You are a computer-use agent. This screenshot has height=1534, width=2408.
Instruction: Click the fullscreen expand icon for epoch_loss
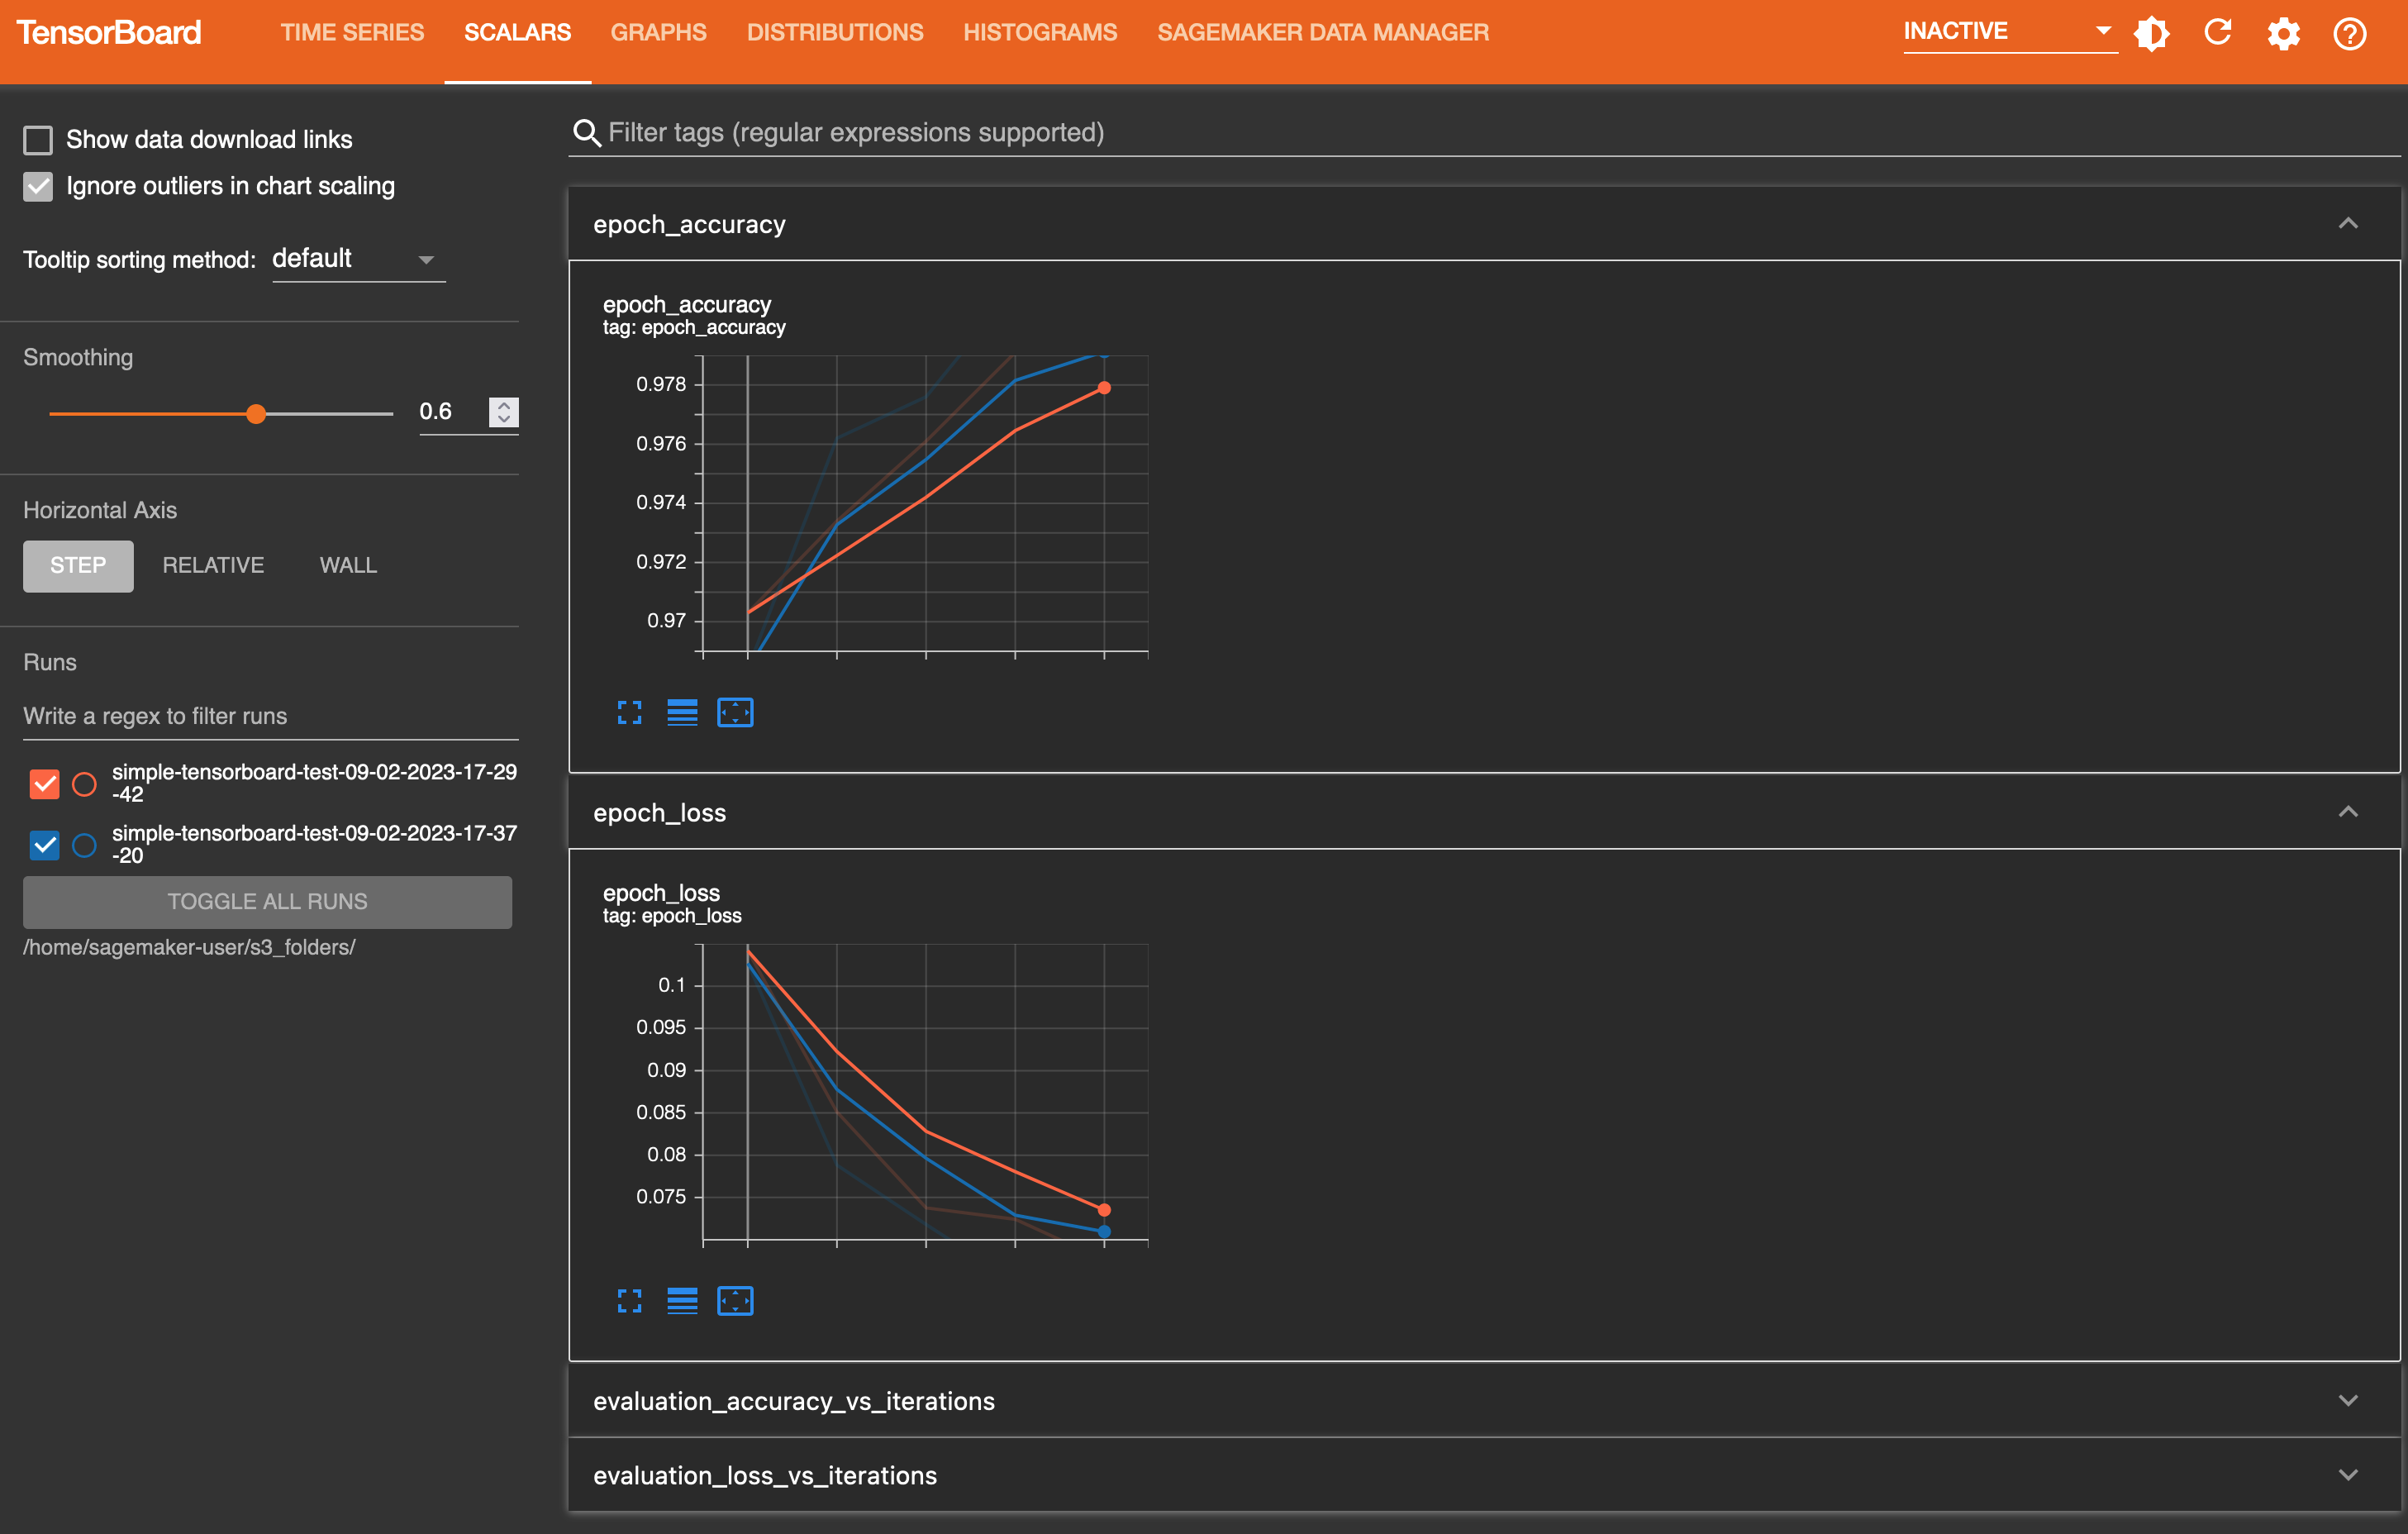pos(628,1298)
